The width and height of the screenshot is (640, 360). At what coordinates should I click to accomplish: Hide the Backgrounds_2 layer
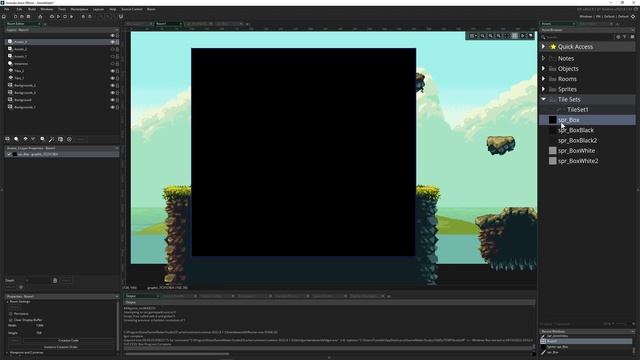tap(112, 85)
